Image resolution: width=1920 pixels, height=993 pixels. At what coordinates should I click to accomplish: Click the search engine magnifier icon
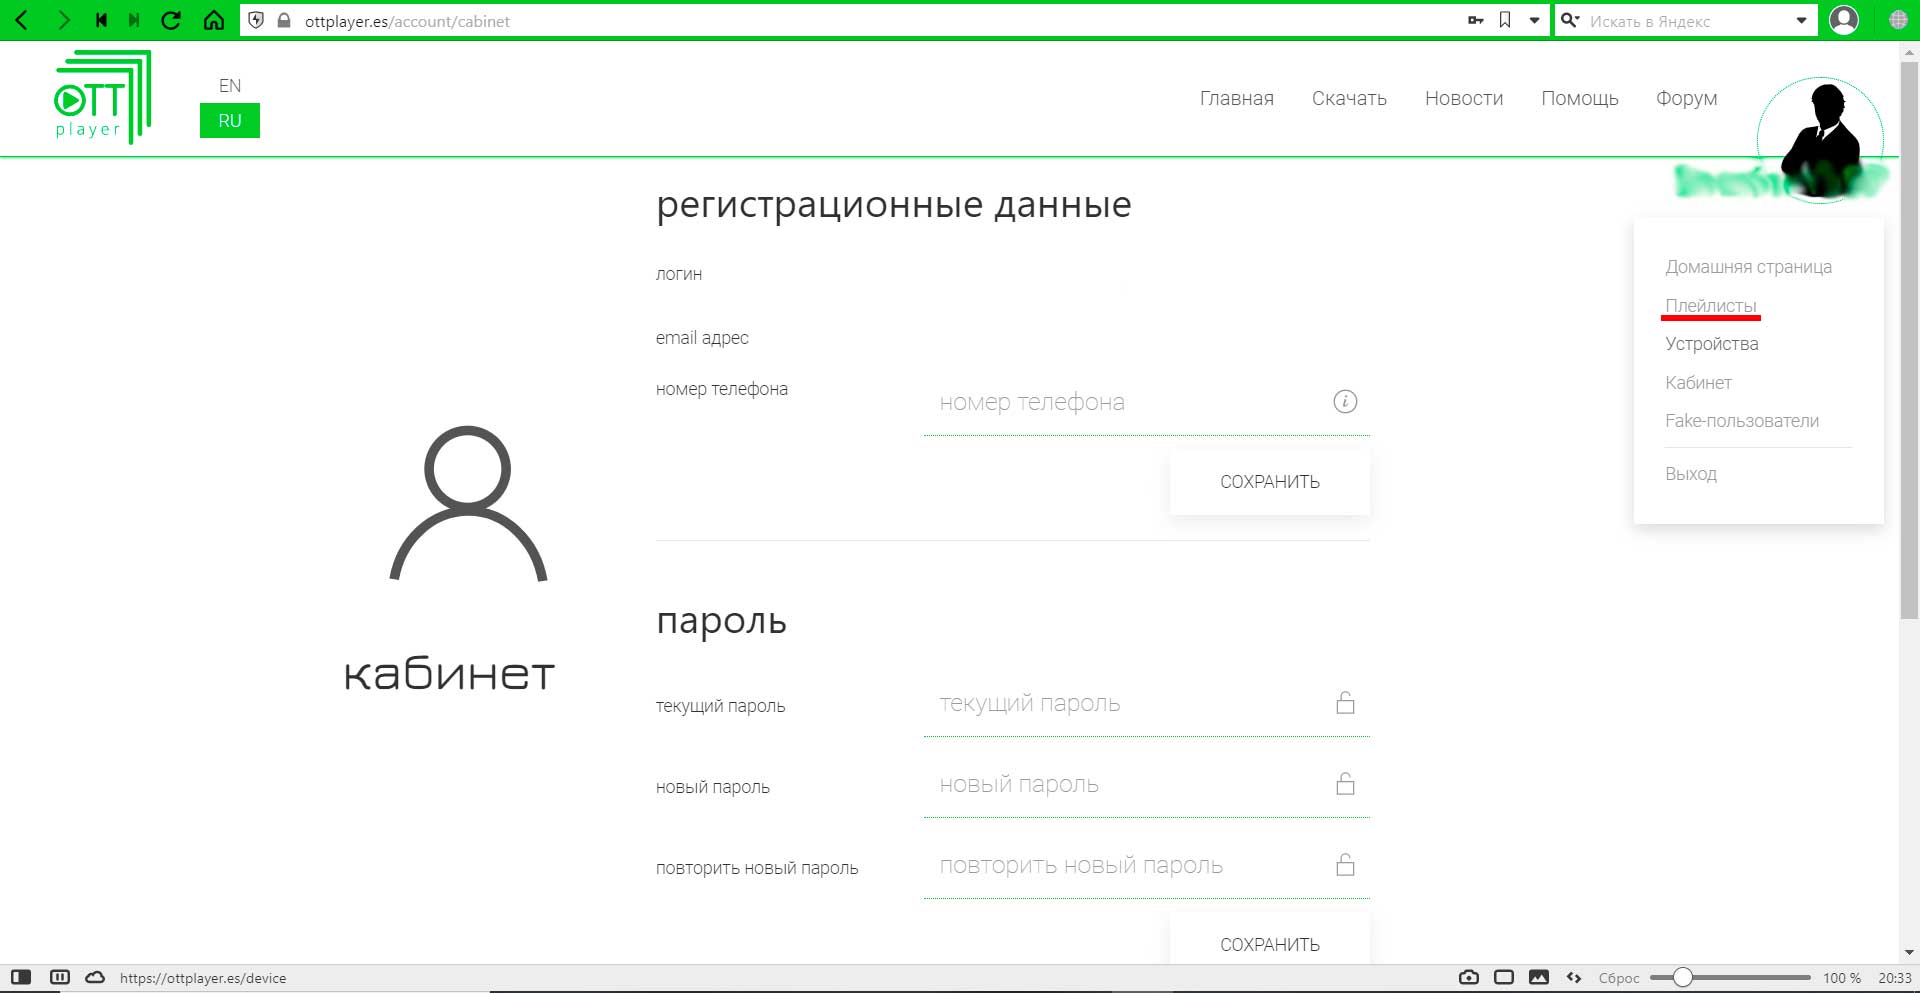[x=1571, y=20]
